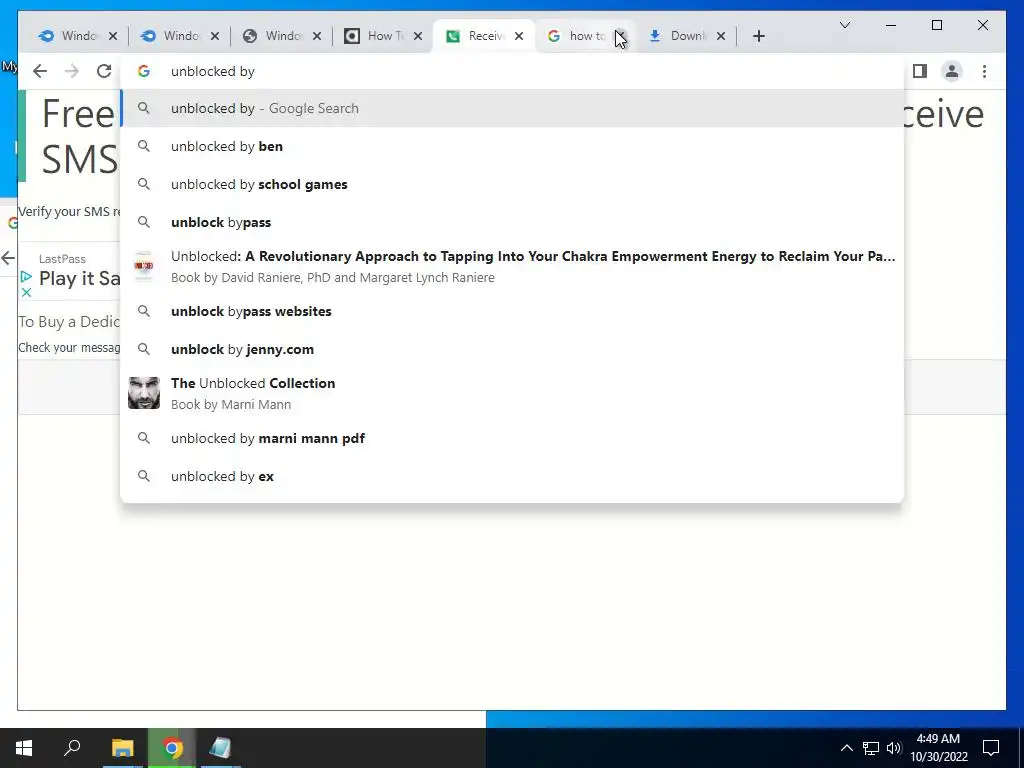Open the Chrome profile avatar
This screenshot has height=768, width=1024.
(952, 71)
